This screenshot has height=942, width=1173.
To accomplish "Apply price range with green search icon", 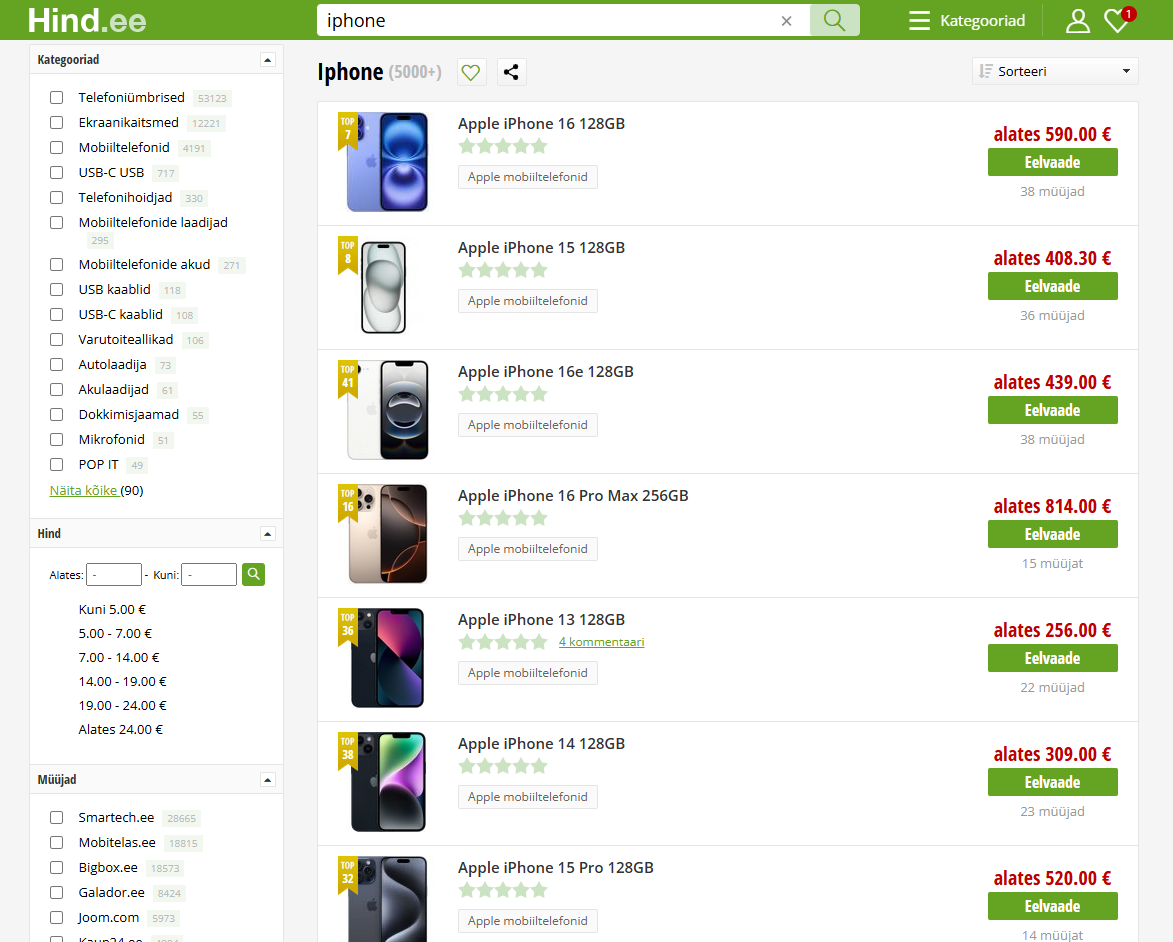I will click(254, 574).
